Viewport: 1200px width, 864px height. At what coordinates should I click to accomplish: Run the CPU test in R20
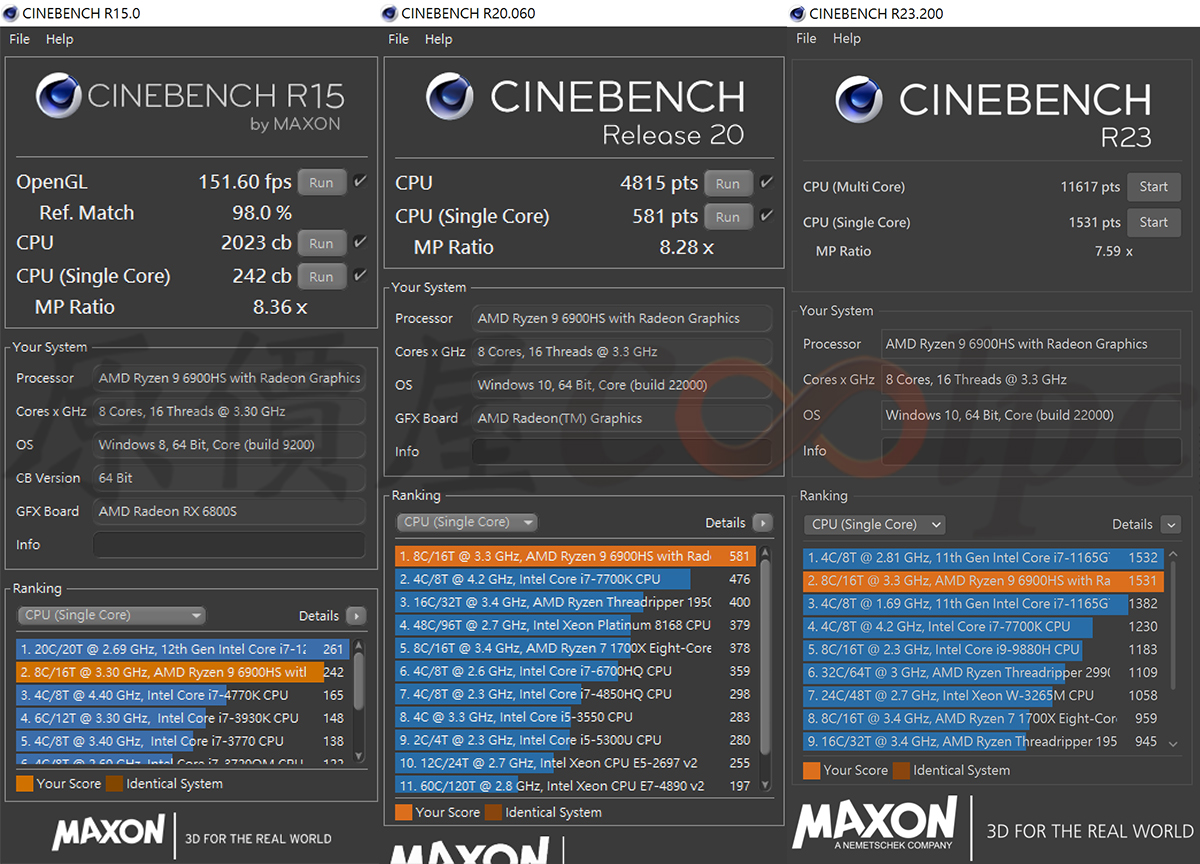pos(728,184)
